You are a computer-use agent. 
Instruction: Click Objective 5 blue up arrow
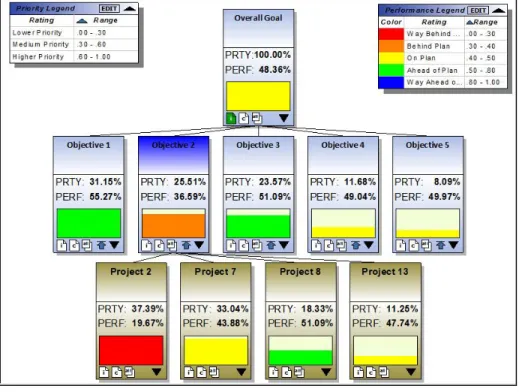tap(441, 245)
